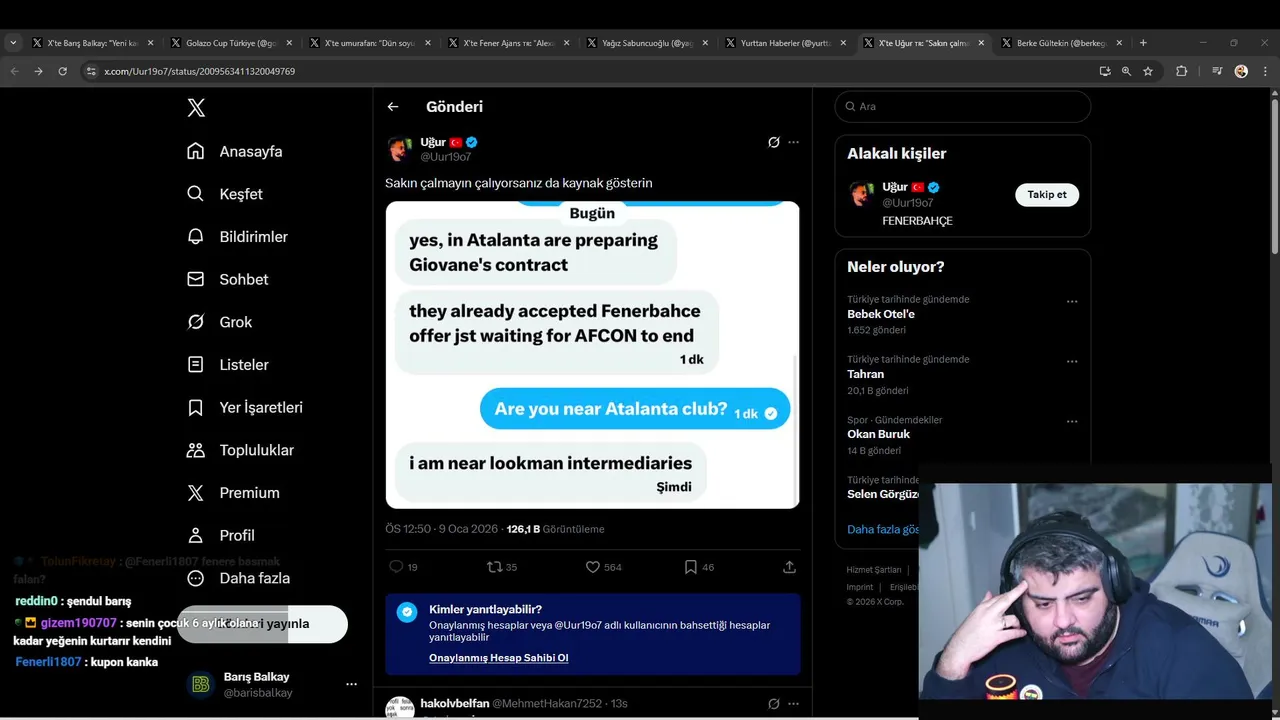Viewport: 1280px width, 720px height.
Task: Open more options for Bebek Otel'e trend
Action: coord(1072,301)
